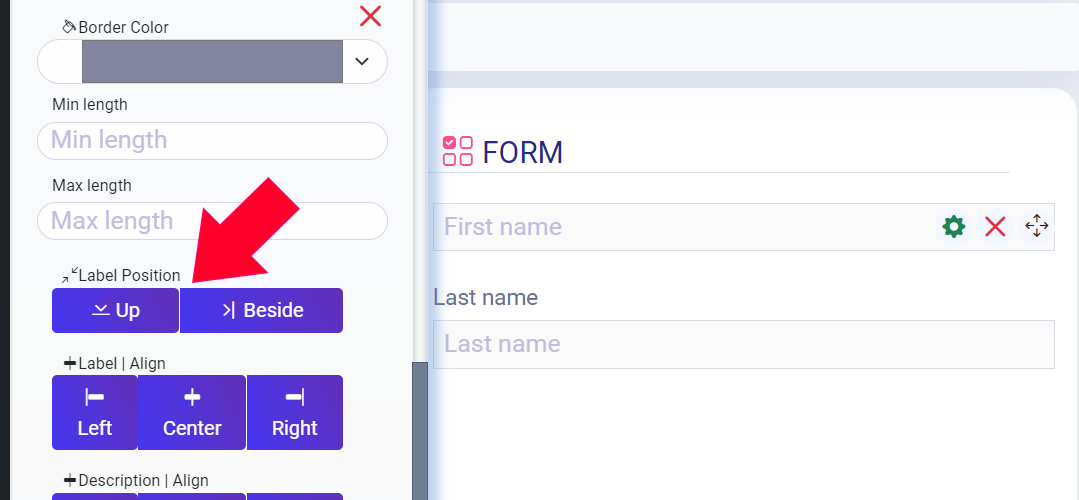Align label to Center

[x=192, y=413]
